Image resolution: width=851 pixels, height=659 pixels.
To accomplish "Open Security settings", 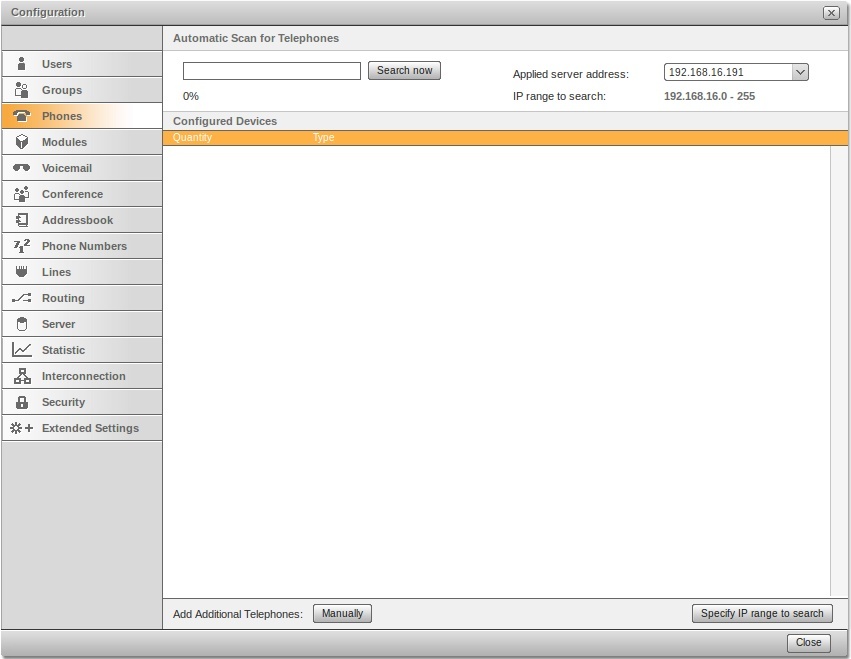I will [82, 402].
